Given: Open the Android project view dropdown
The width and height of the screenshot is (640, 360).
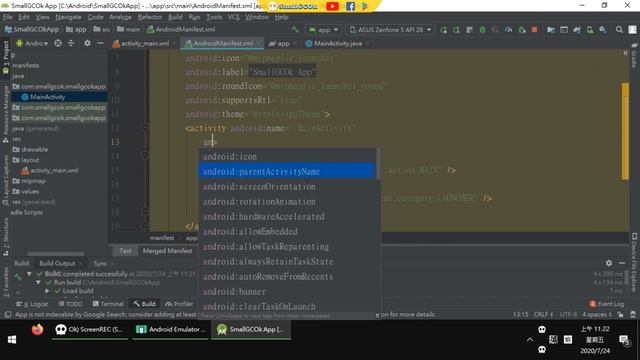Looking at the screenshot, I should tap(32, 43).
